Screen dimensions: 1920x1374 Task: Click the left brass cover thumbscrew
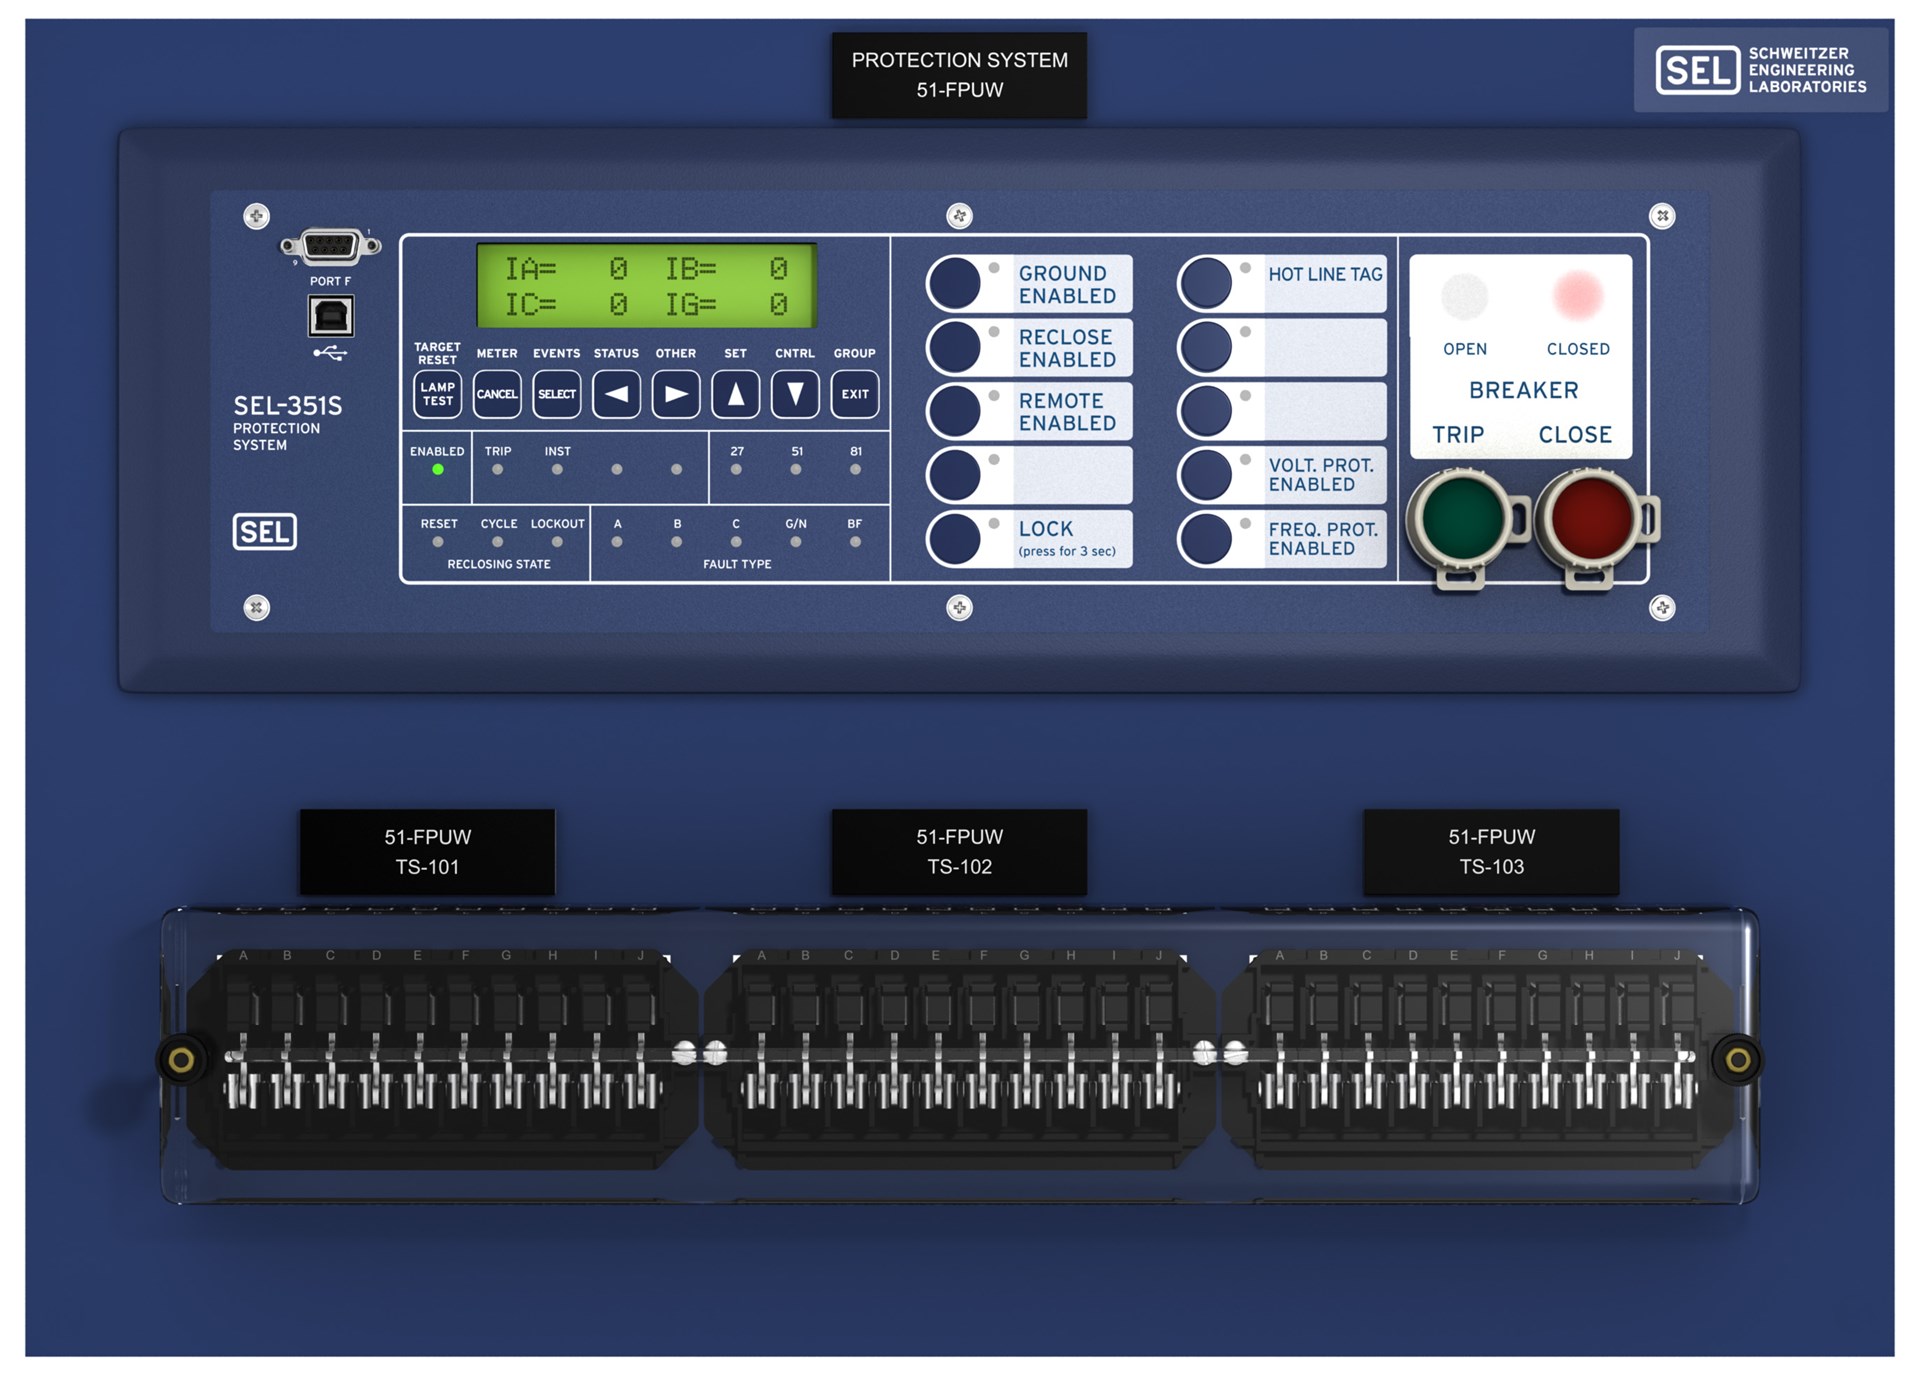point(181,1060)
